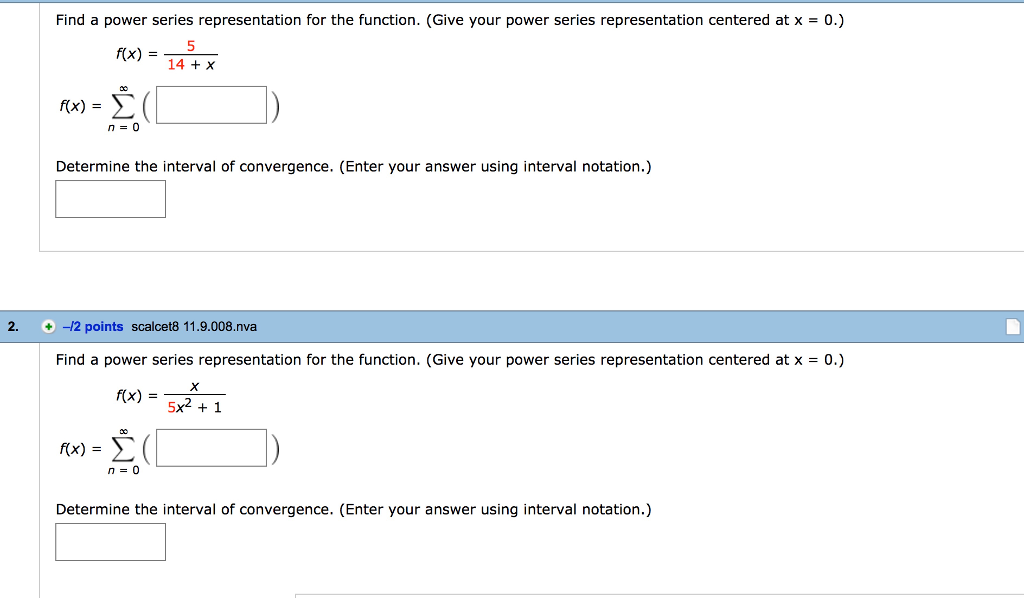Click the circular green icon in question 2 header

coord(50,326)
